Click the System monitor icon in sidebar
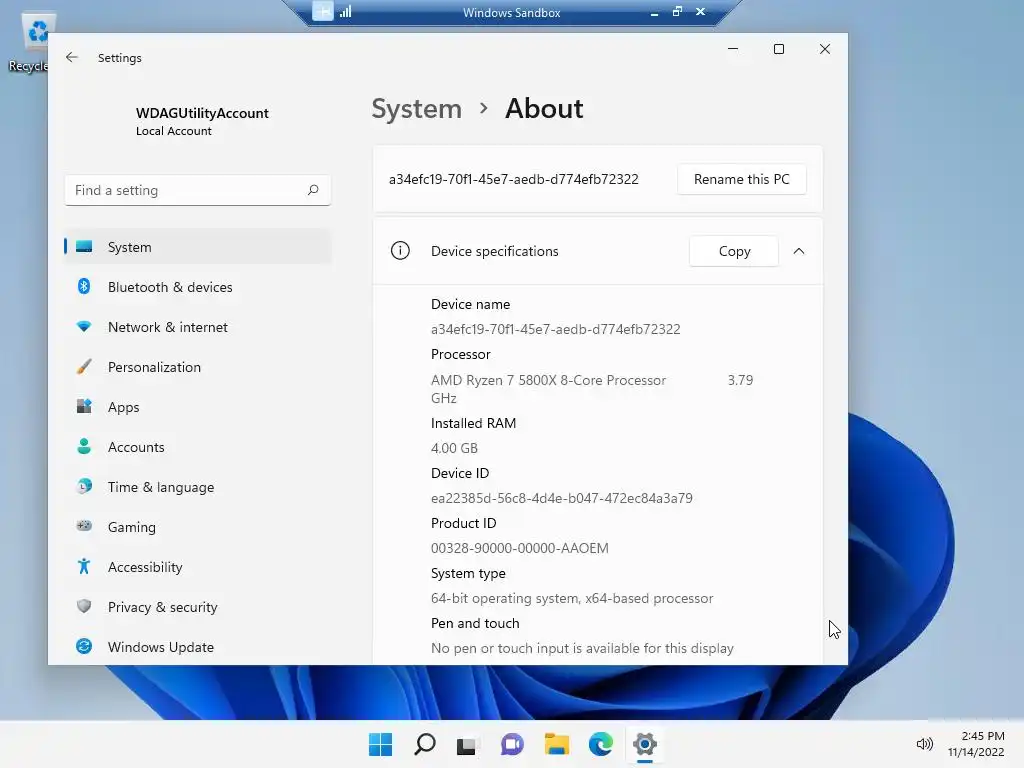This screenshot has width=1024, height=768. [84, 246]
